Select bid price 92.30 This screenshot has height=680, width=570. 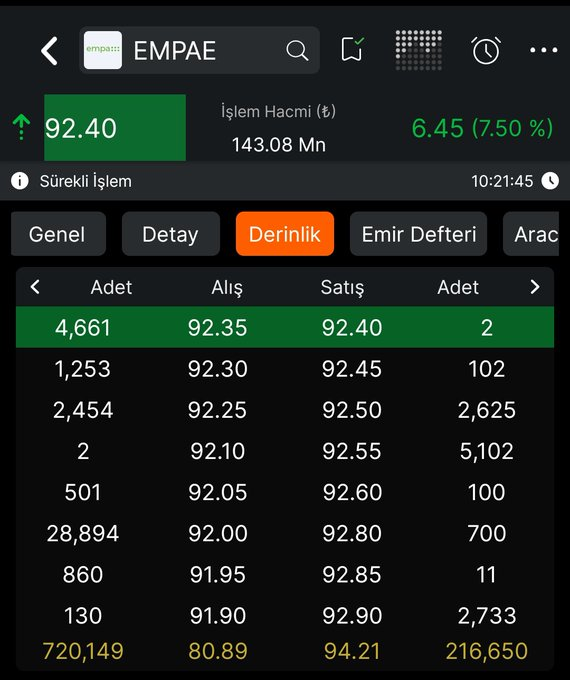217,369
